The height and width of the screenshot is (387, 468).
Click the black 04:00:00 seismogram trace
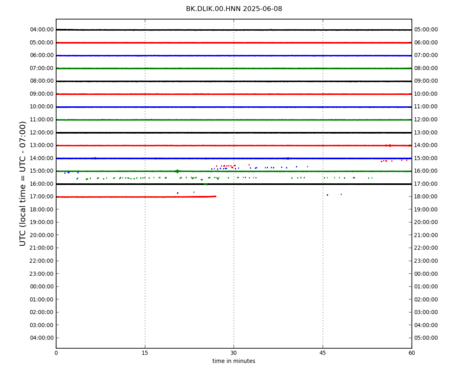(x=234, y=30)
